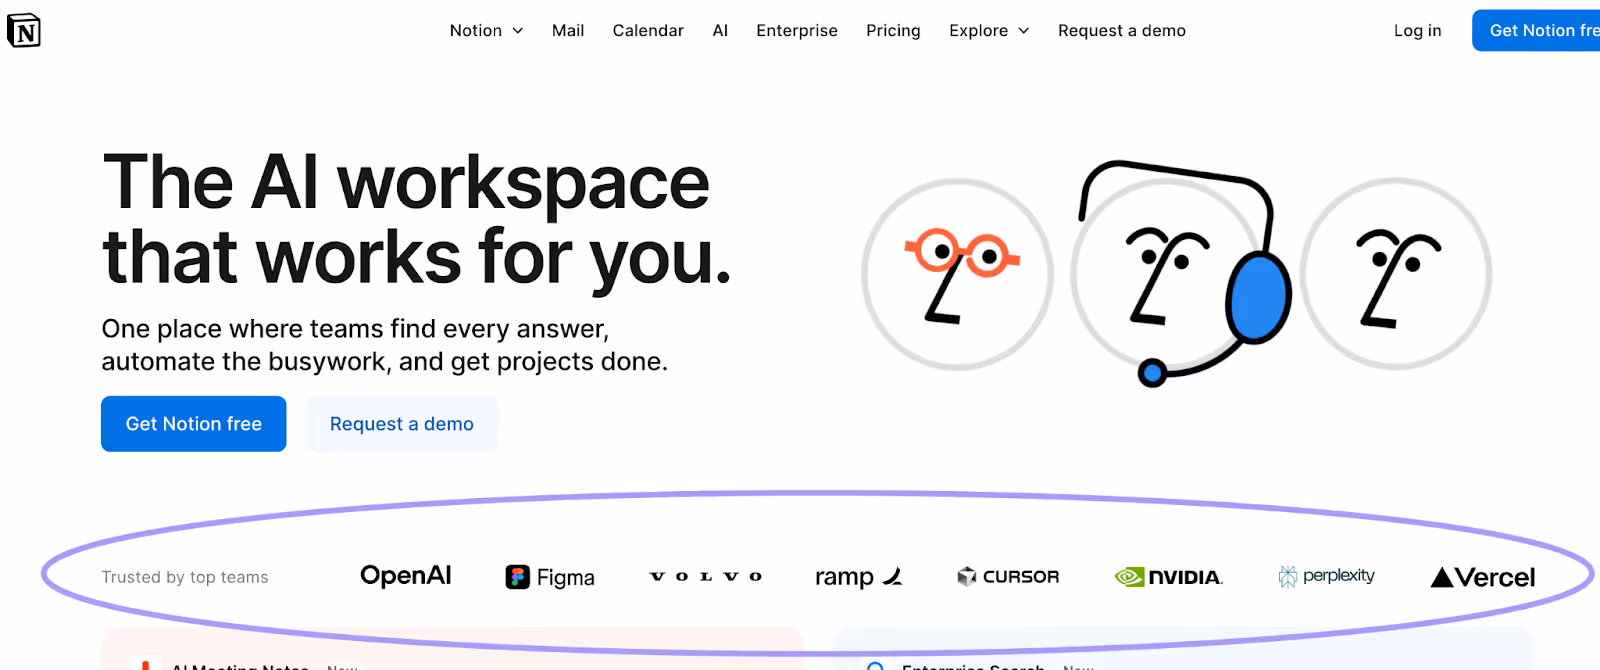1600x670 pixels.
Task: Click the ramp logo
Action: tap(859, 577)
